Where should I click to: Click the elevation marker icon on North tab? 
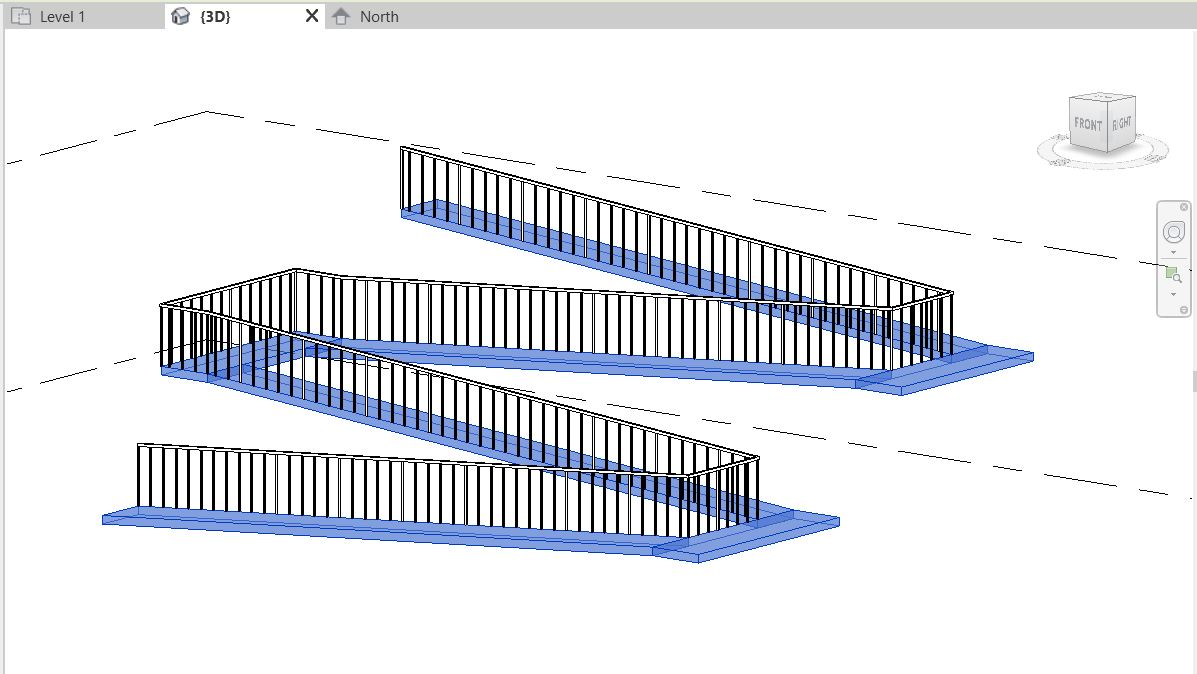point(341,16)
